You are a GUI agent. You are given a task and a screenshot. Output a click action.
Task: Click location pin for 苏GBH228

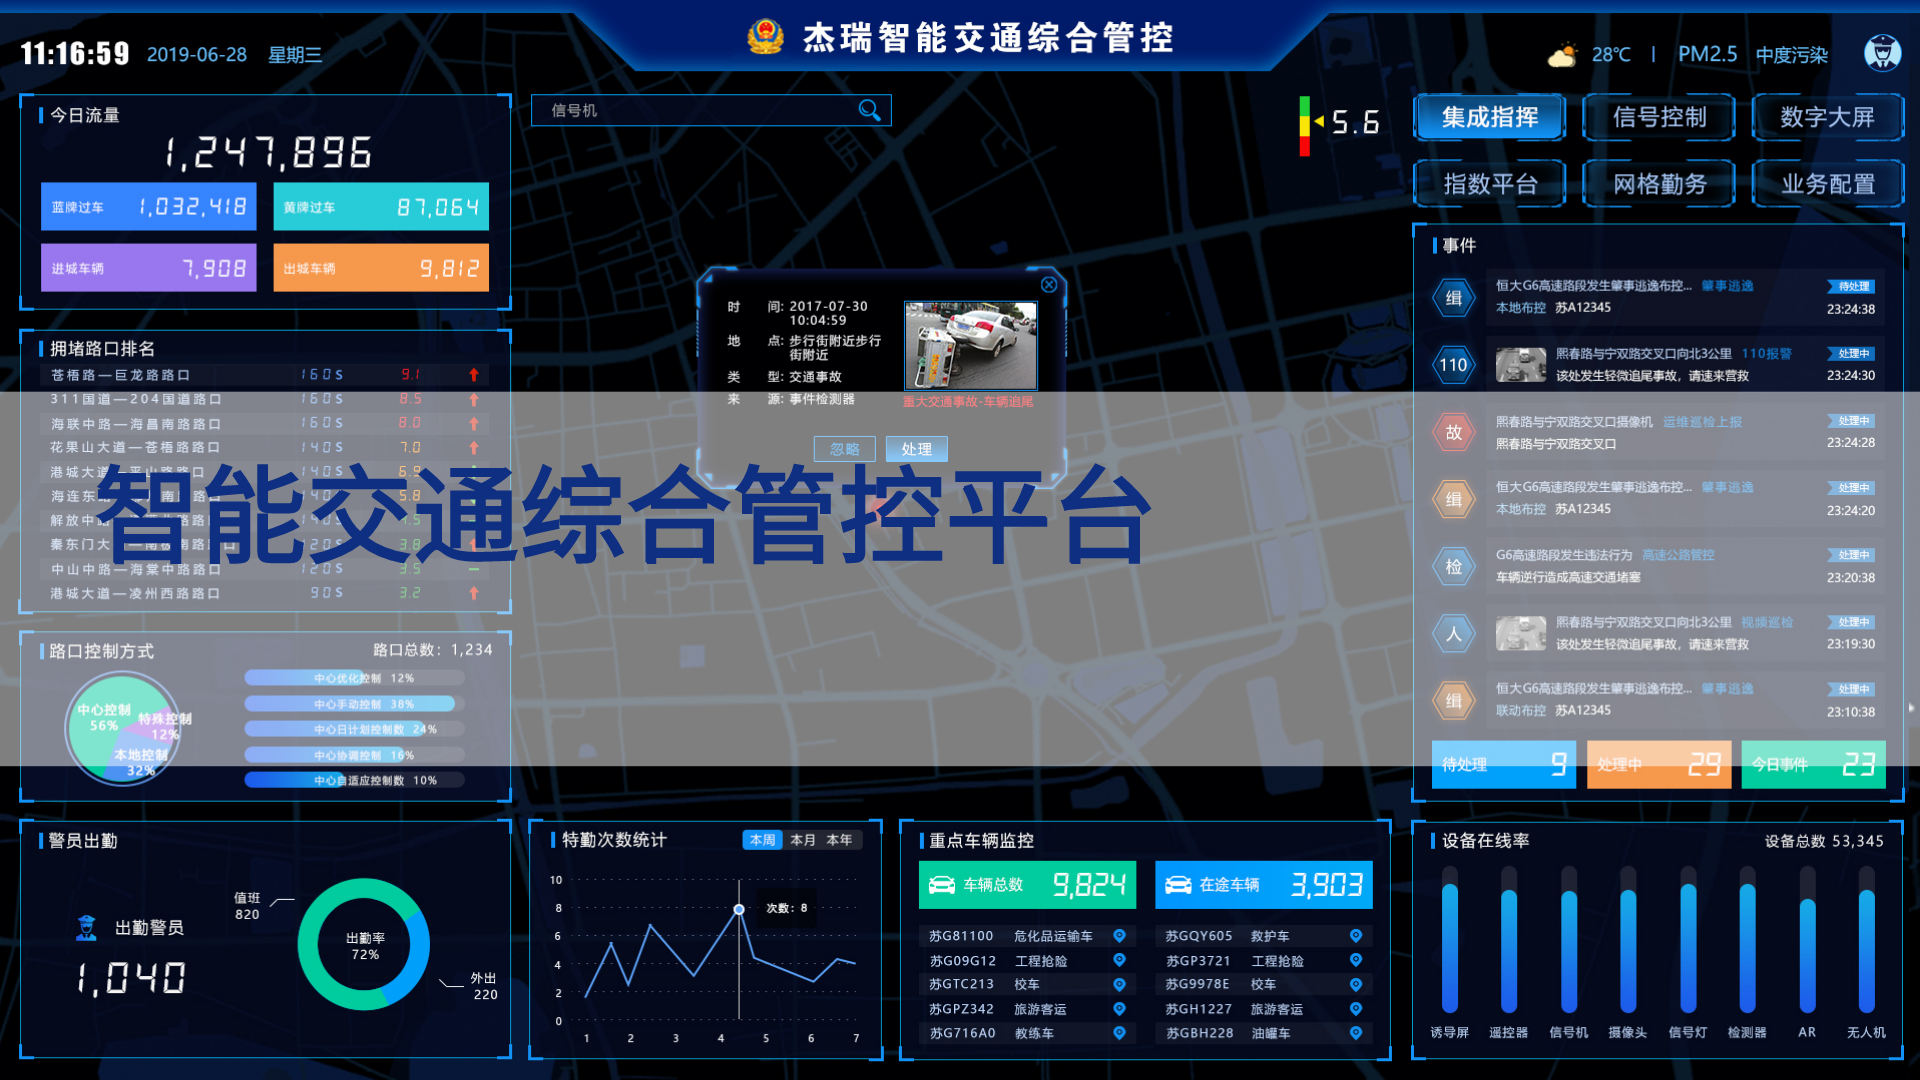1355,1033
